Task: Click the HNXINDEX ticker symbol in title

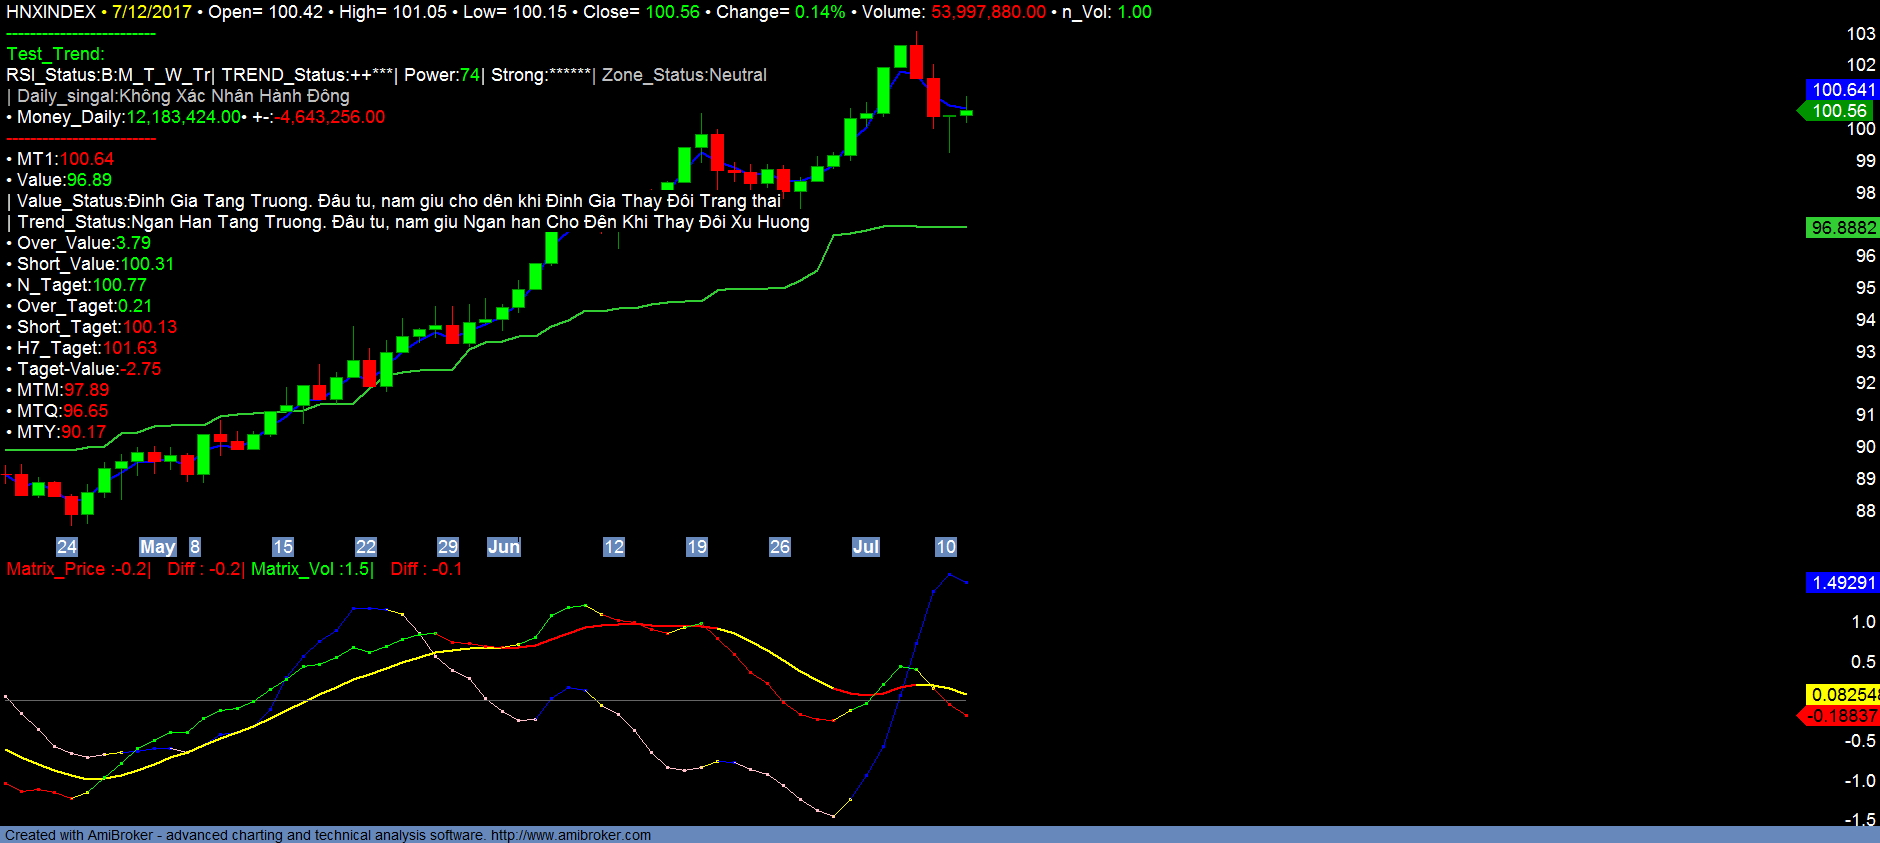Action: tap(51, 12)
